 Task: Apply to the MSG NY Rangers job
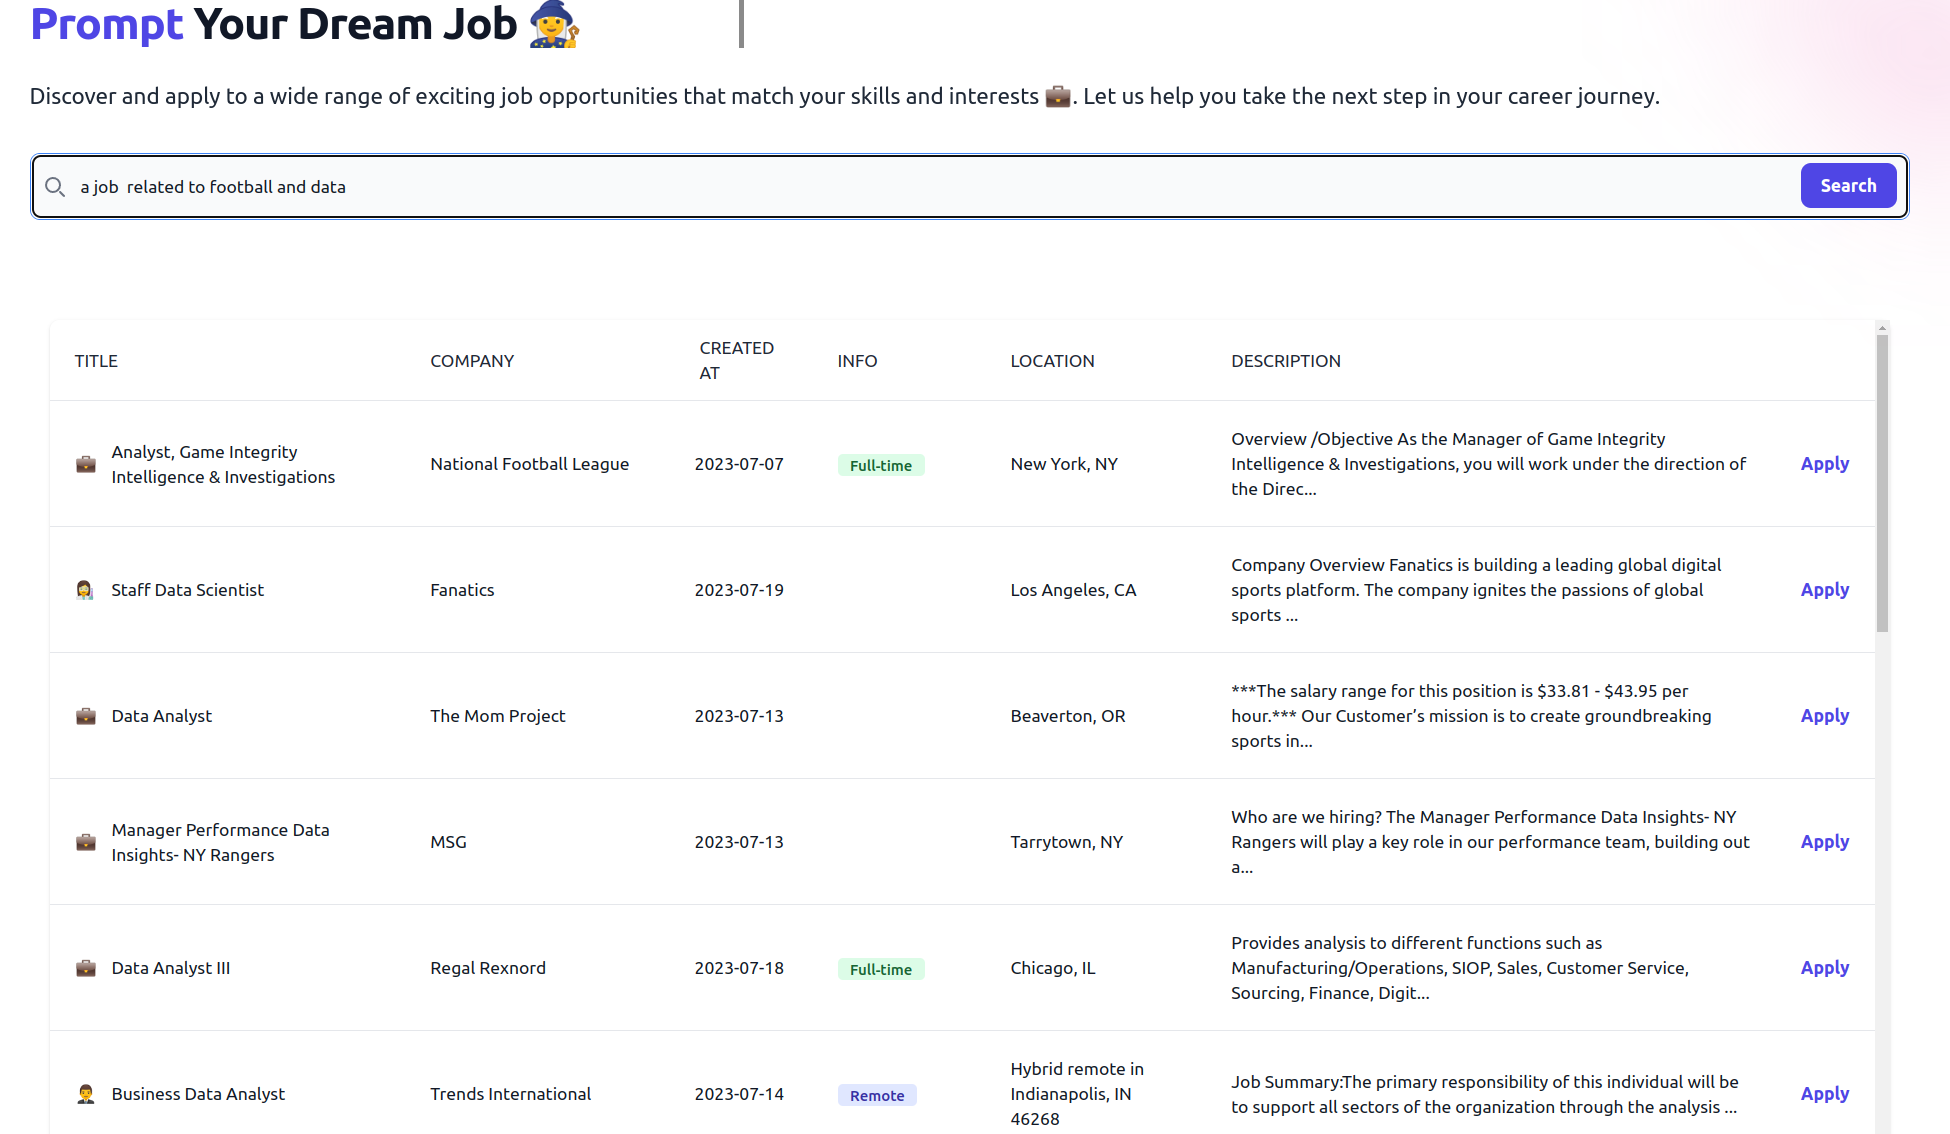[1824, 842]
